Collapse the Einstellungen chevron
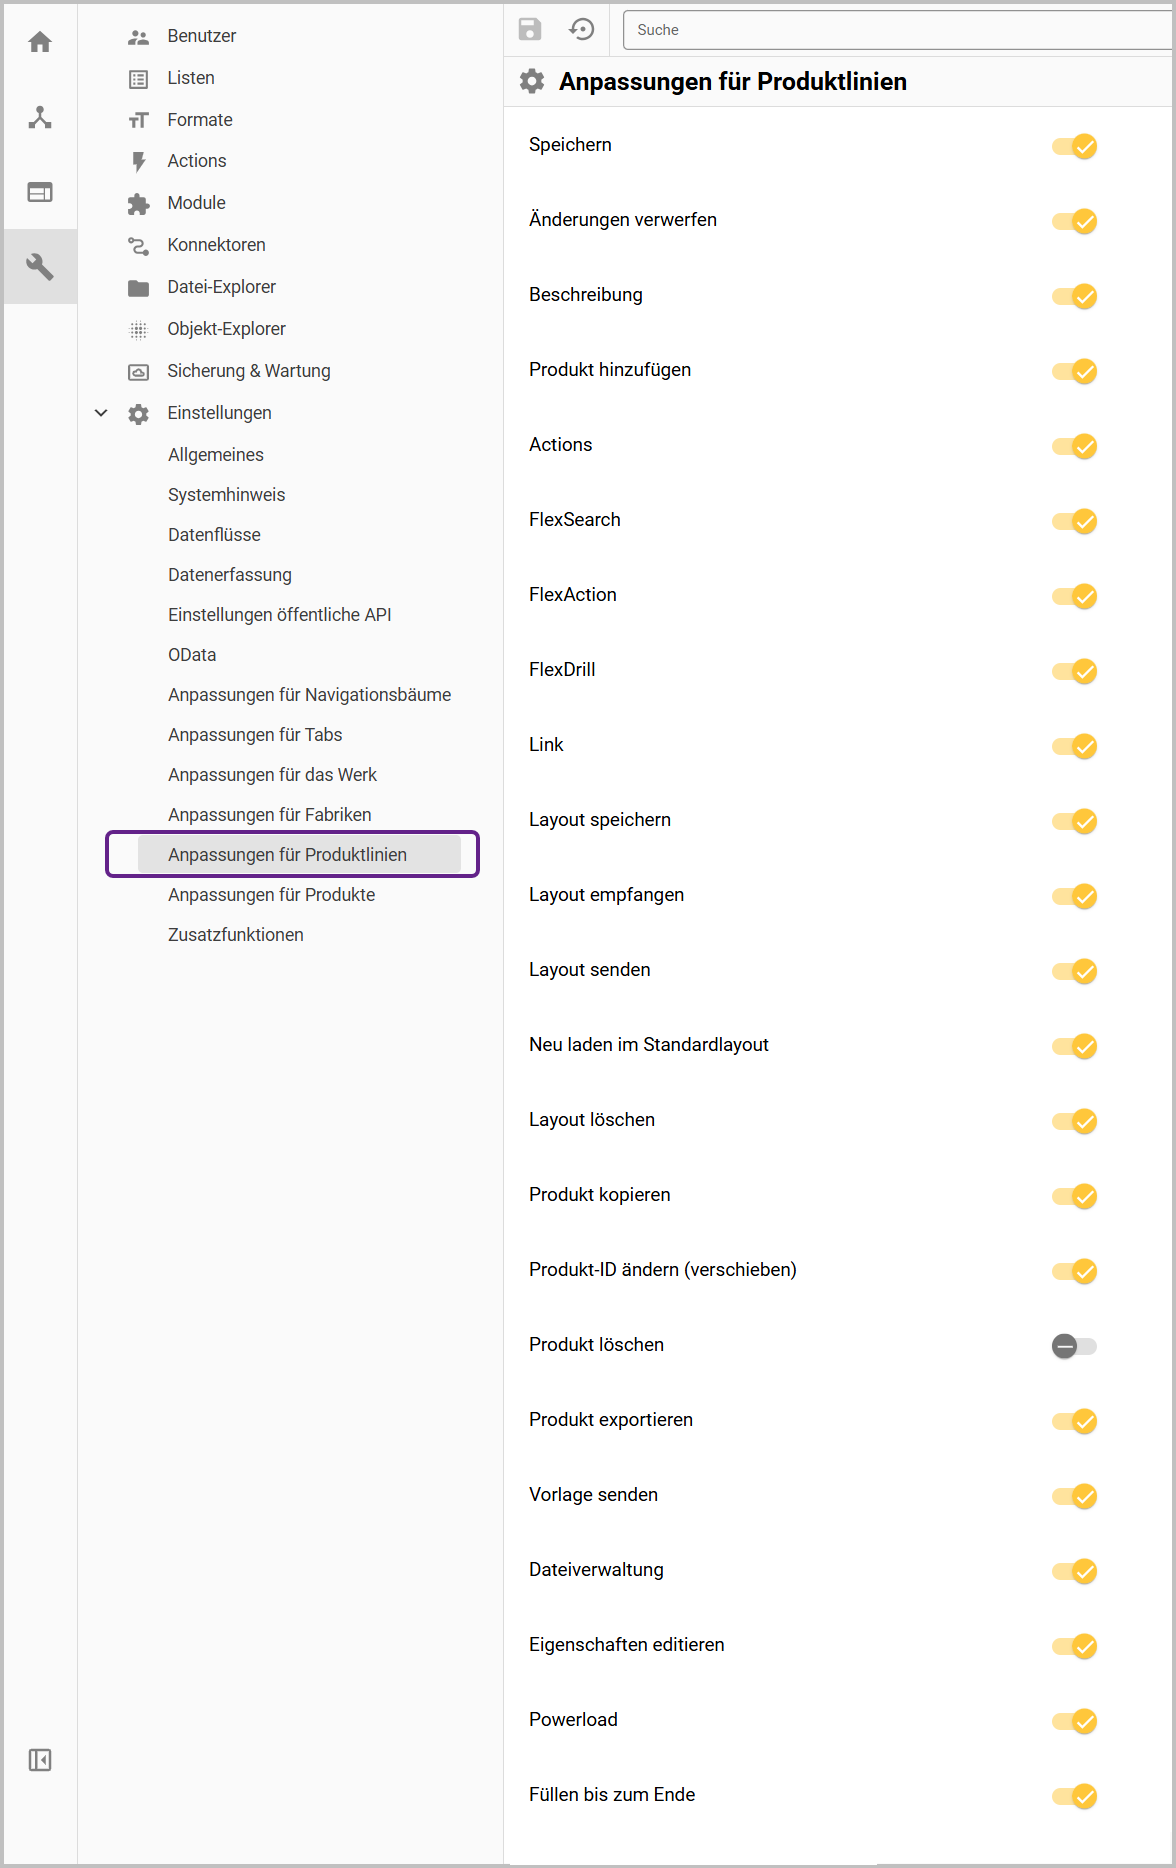 101,413
